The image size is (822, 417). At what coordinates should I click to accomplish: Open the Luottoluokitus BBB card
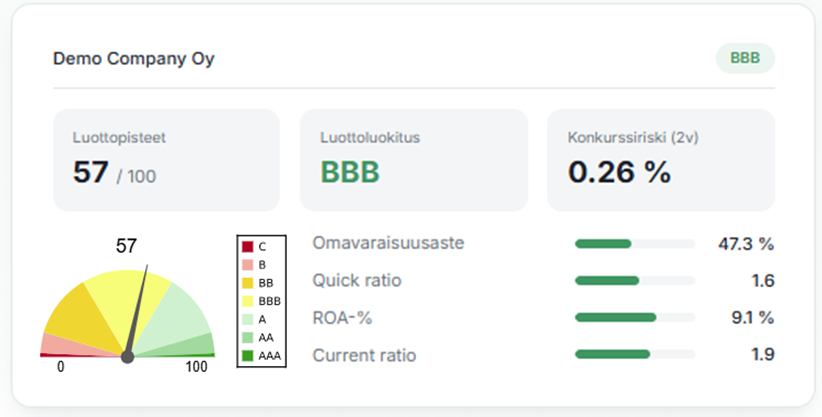(413, 160)
